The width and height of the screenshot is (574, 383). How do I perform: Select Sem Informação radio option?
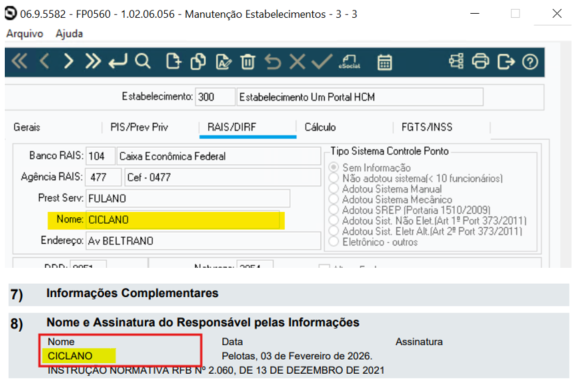333,167
